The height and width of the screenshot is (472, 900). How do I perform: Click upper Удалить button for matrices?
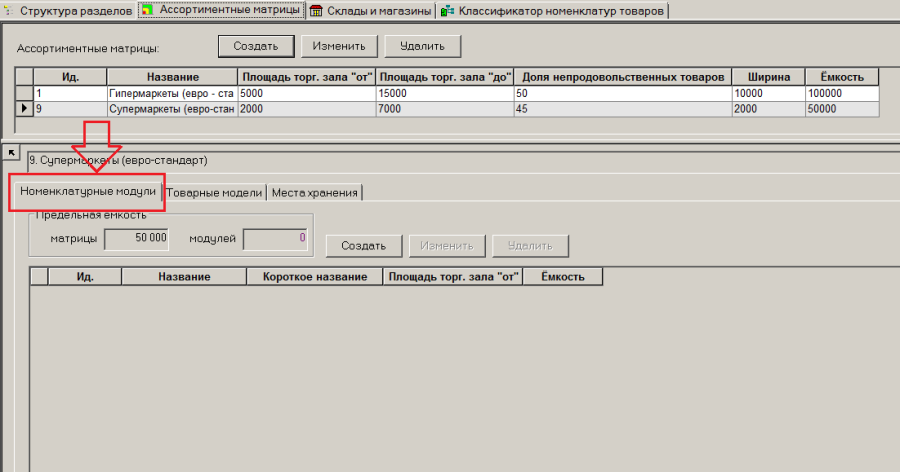point(422,47)
